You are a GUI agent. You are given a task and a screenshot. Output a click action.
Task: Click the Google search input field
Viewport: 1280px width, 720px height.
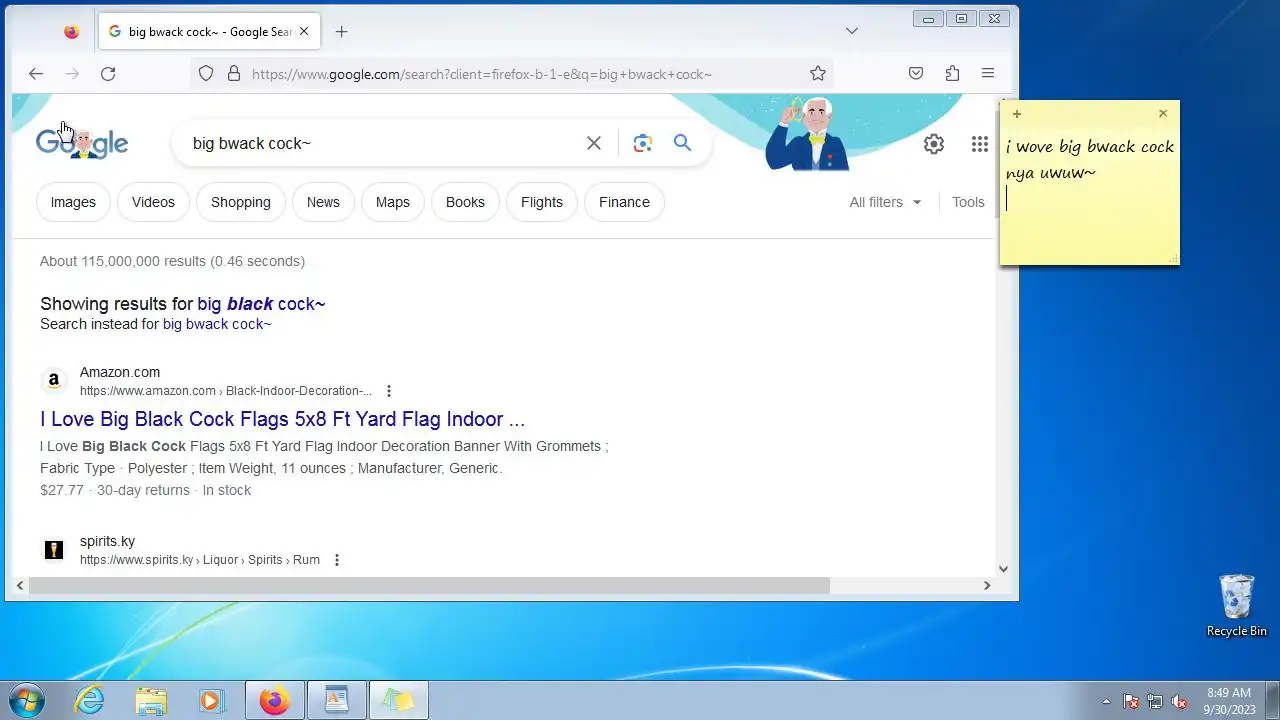tap(380, 143)
